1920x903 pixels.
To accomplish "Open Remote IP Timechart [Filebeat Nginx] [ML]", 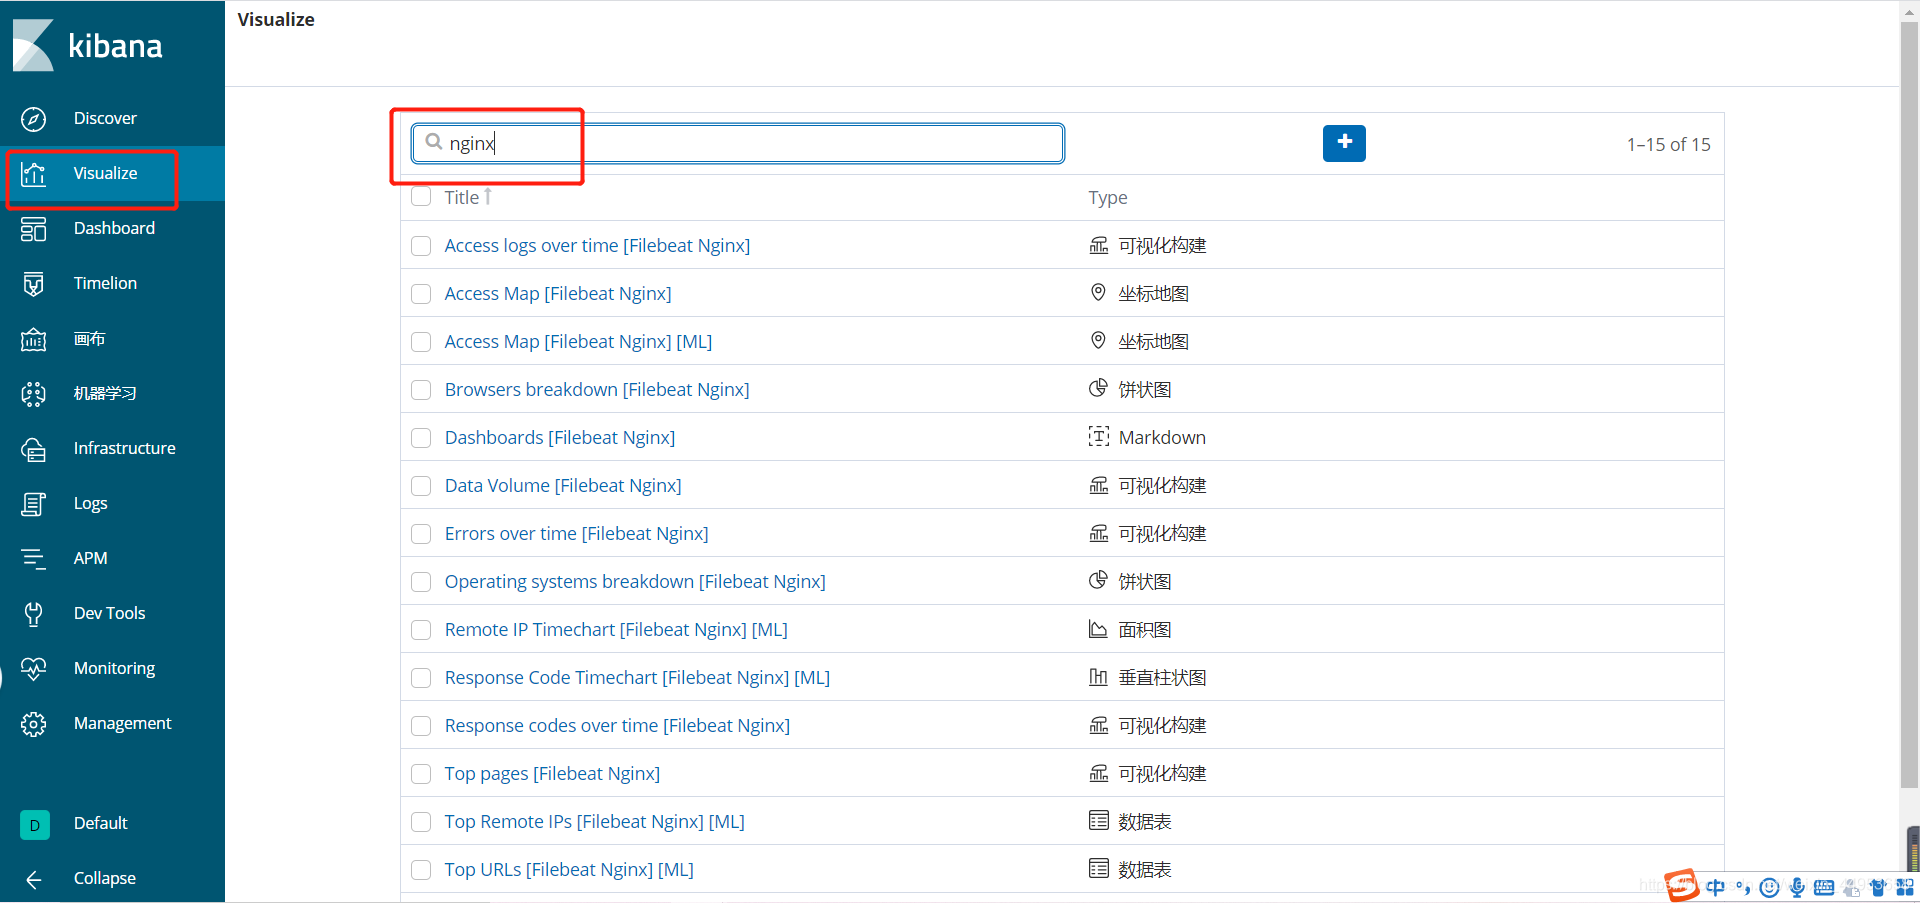I will coord(616,629).
